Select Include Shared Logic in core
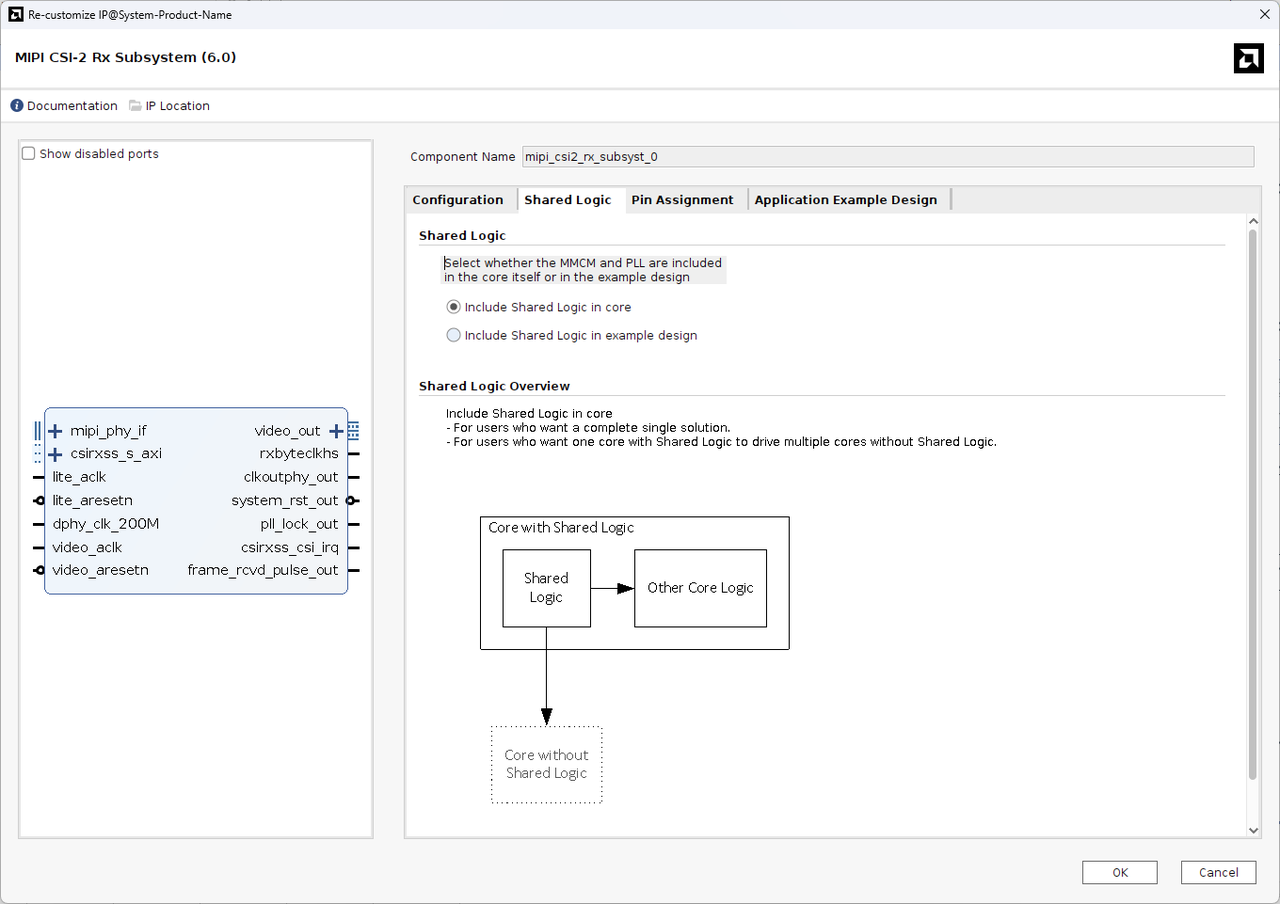 pos(454,307)
